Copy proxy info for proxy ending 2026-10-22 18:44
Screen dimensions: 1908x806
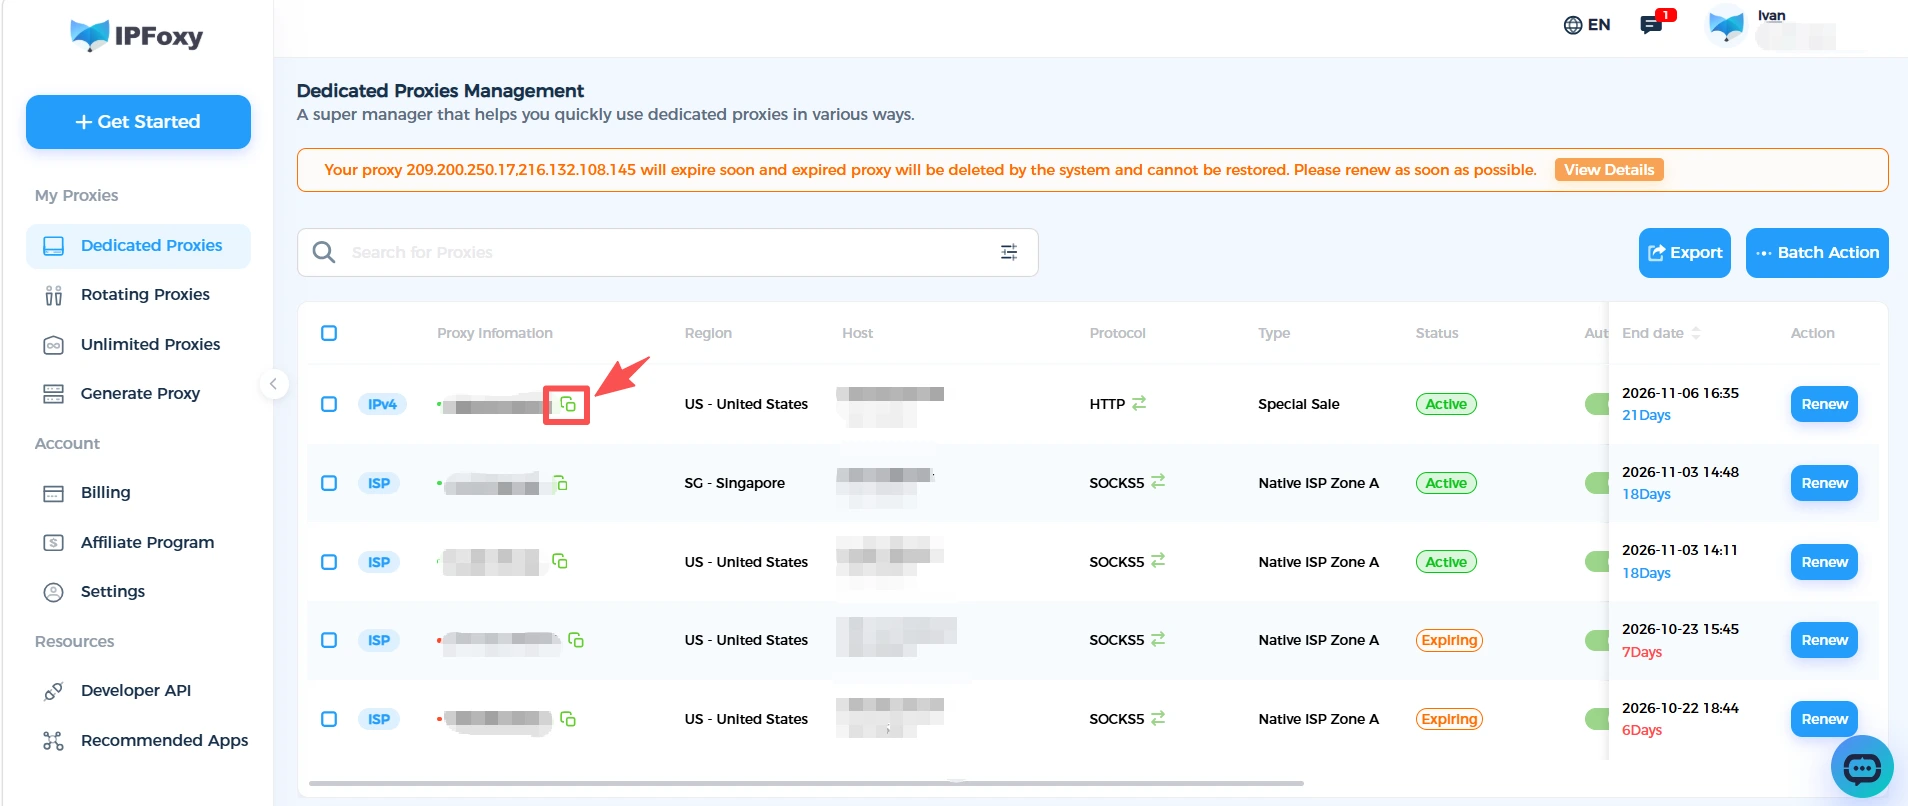(568, 719)
